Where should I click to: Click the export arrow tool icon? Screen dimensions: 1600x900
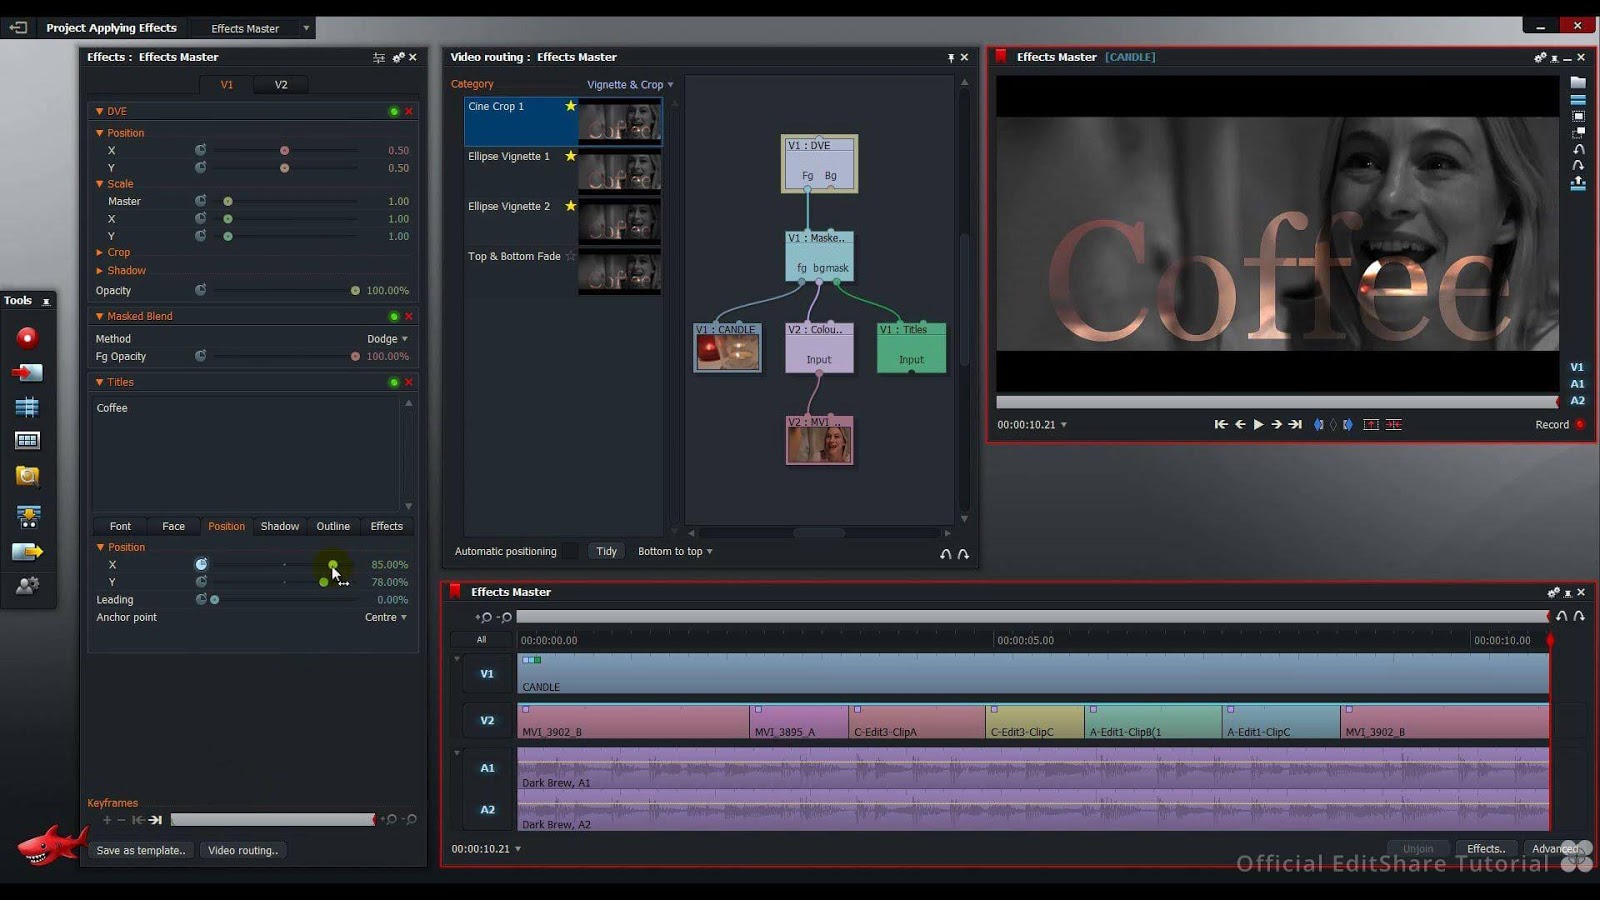point(27,551)
